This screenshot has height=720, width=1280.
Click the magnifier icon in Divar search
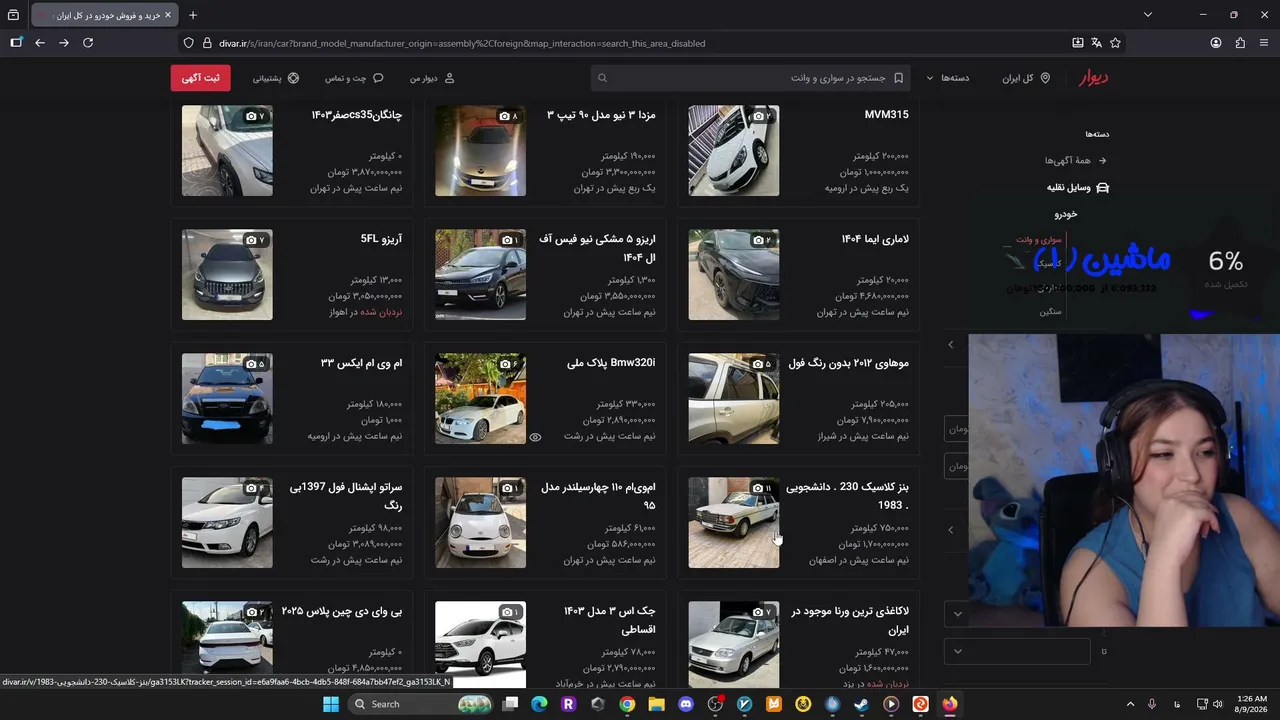[602, 78]
